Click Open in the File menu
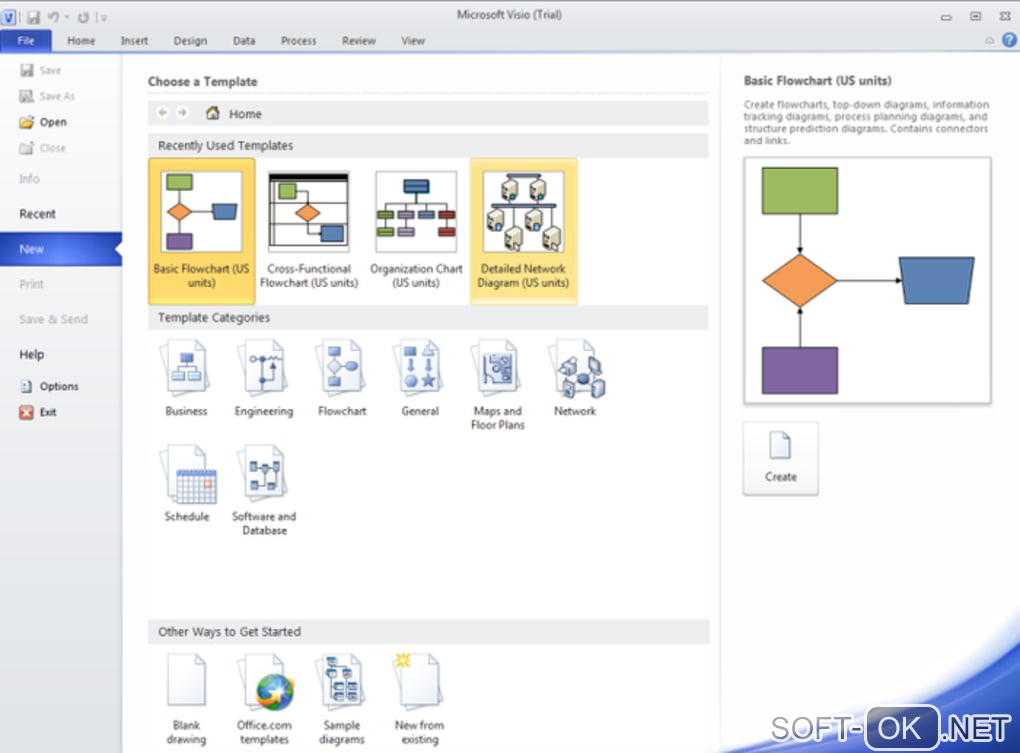 coord(44,122)
